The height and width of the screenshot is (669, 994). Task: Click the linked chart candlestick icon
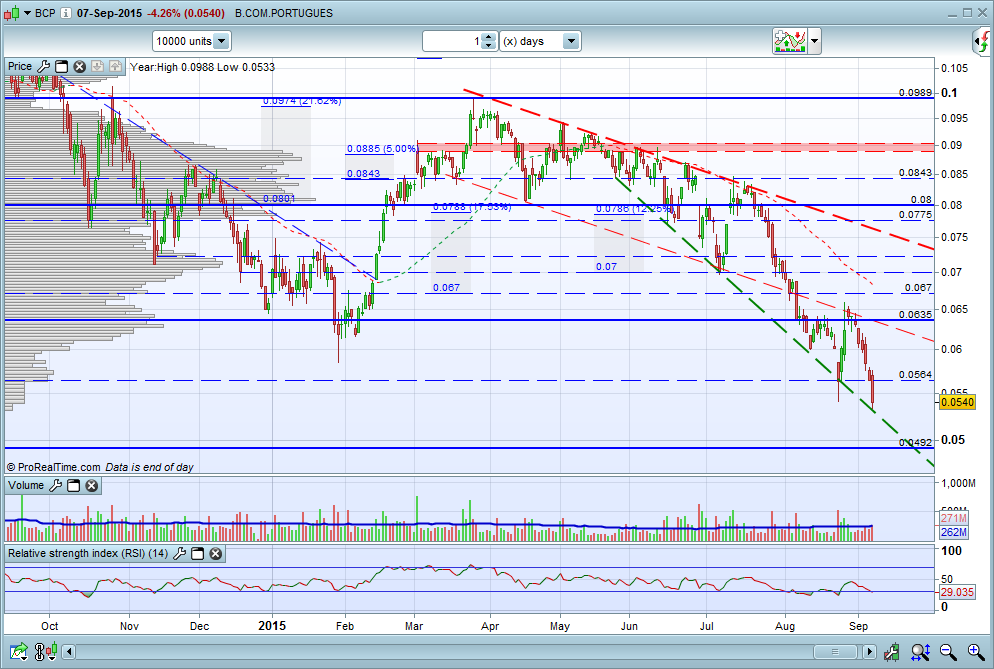coord(46,651)
